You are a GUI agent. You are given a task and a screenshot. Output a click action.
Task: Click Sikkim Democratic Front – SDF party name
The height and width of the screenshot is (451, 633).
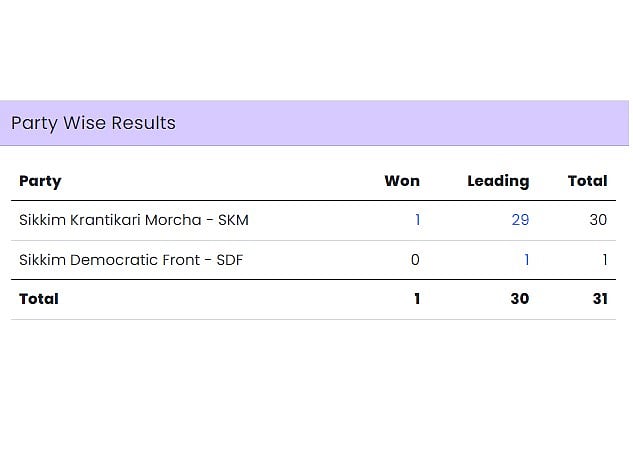[x=131, y=260]
